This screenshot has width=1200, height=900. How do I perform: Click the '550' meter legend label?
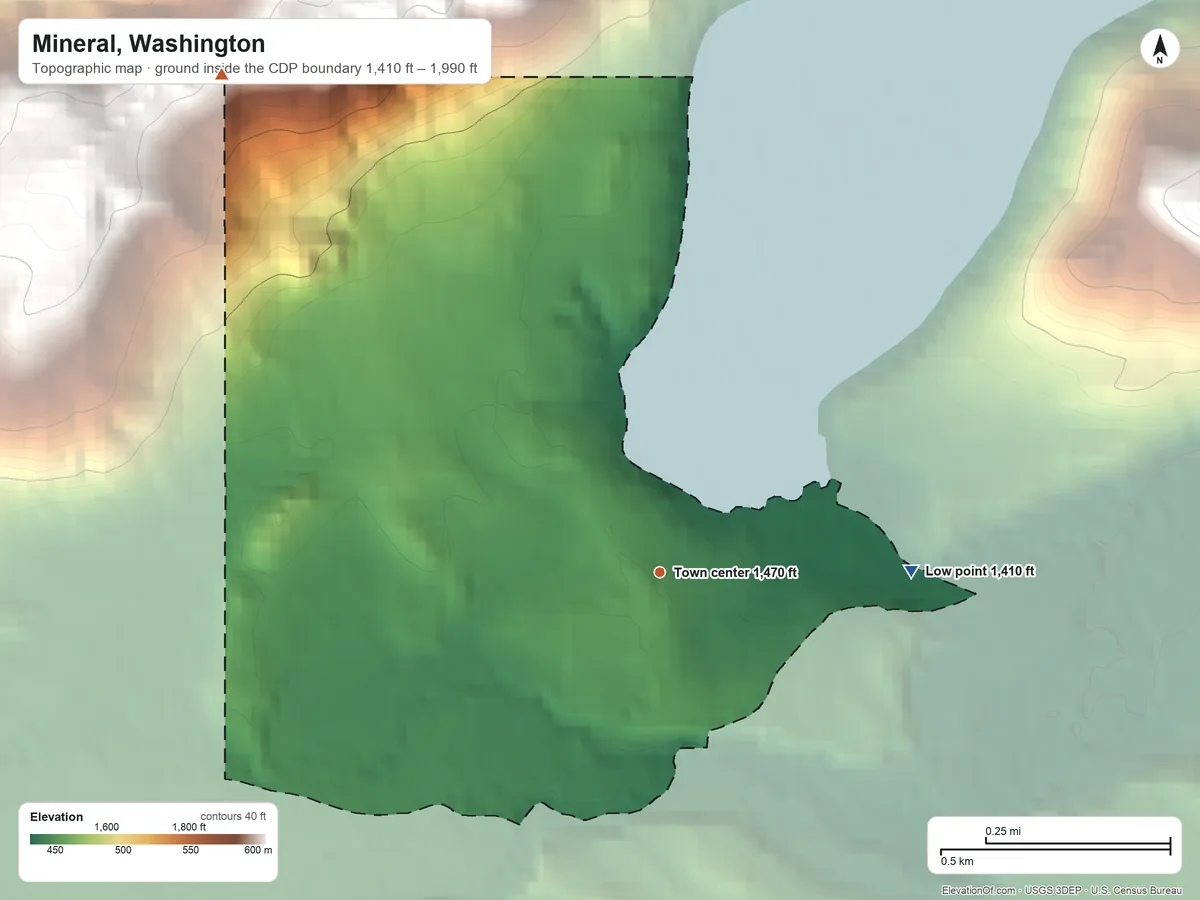(191, 851)
